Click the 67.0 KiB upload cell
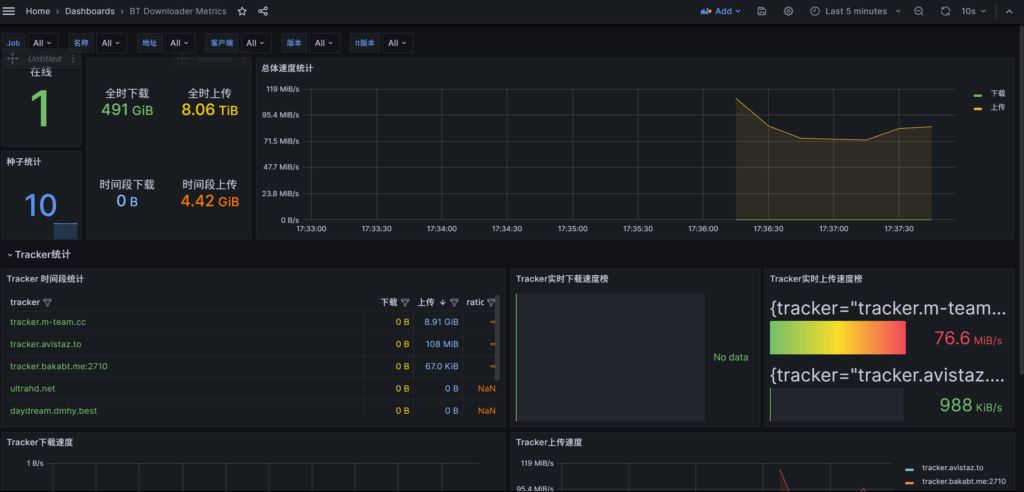The width and height of the screenshot is (1024, 492). click(x=441, y=366)
